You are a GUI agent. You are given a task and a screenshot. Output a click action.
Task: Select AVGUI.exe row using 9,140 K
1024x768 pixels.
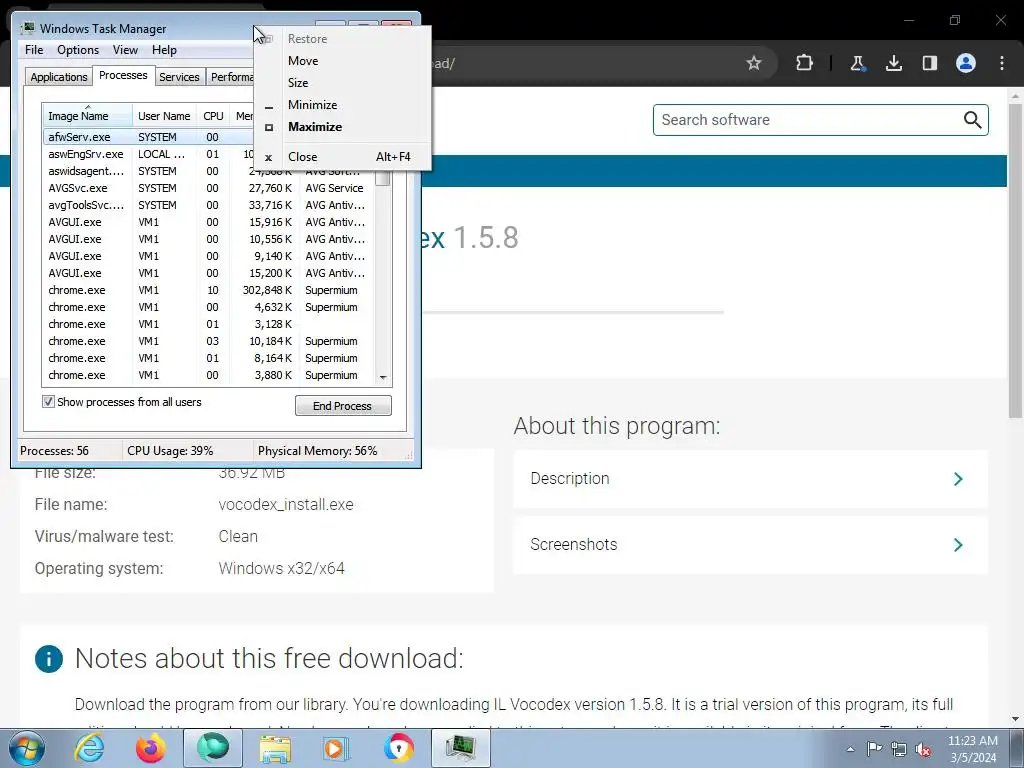209,256
